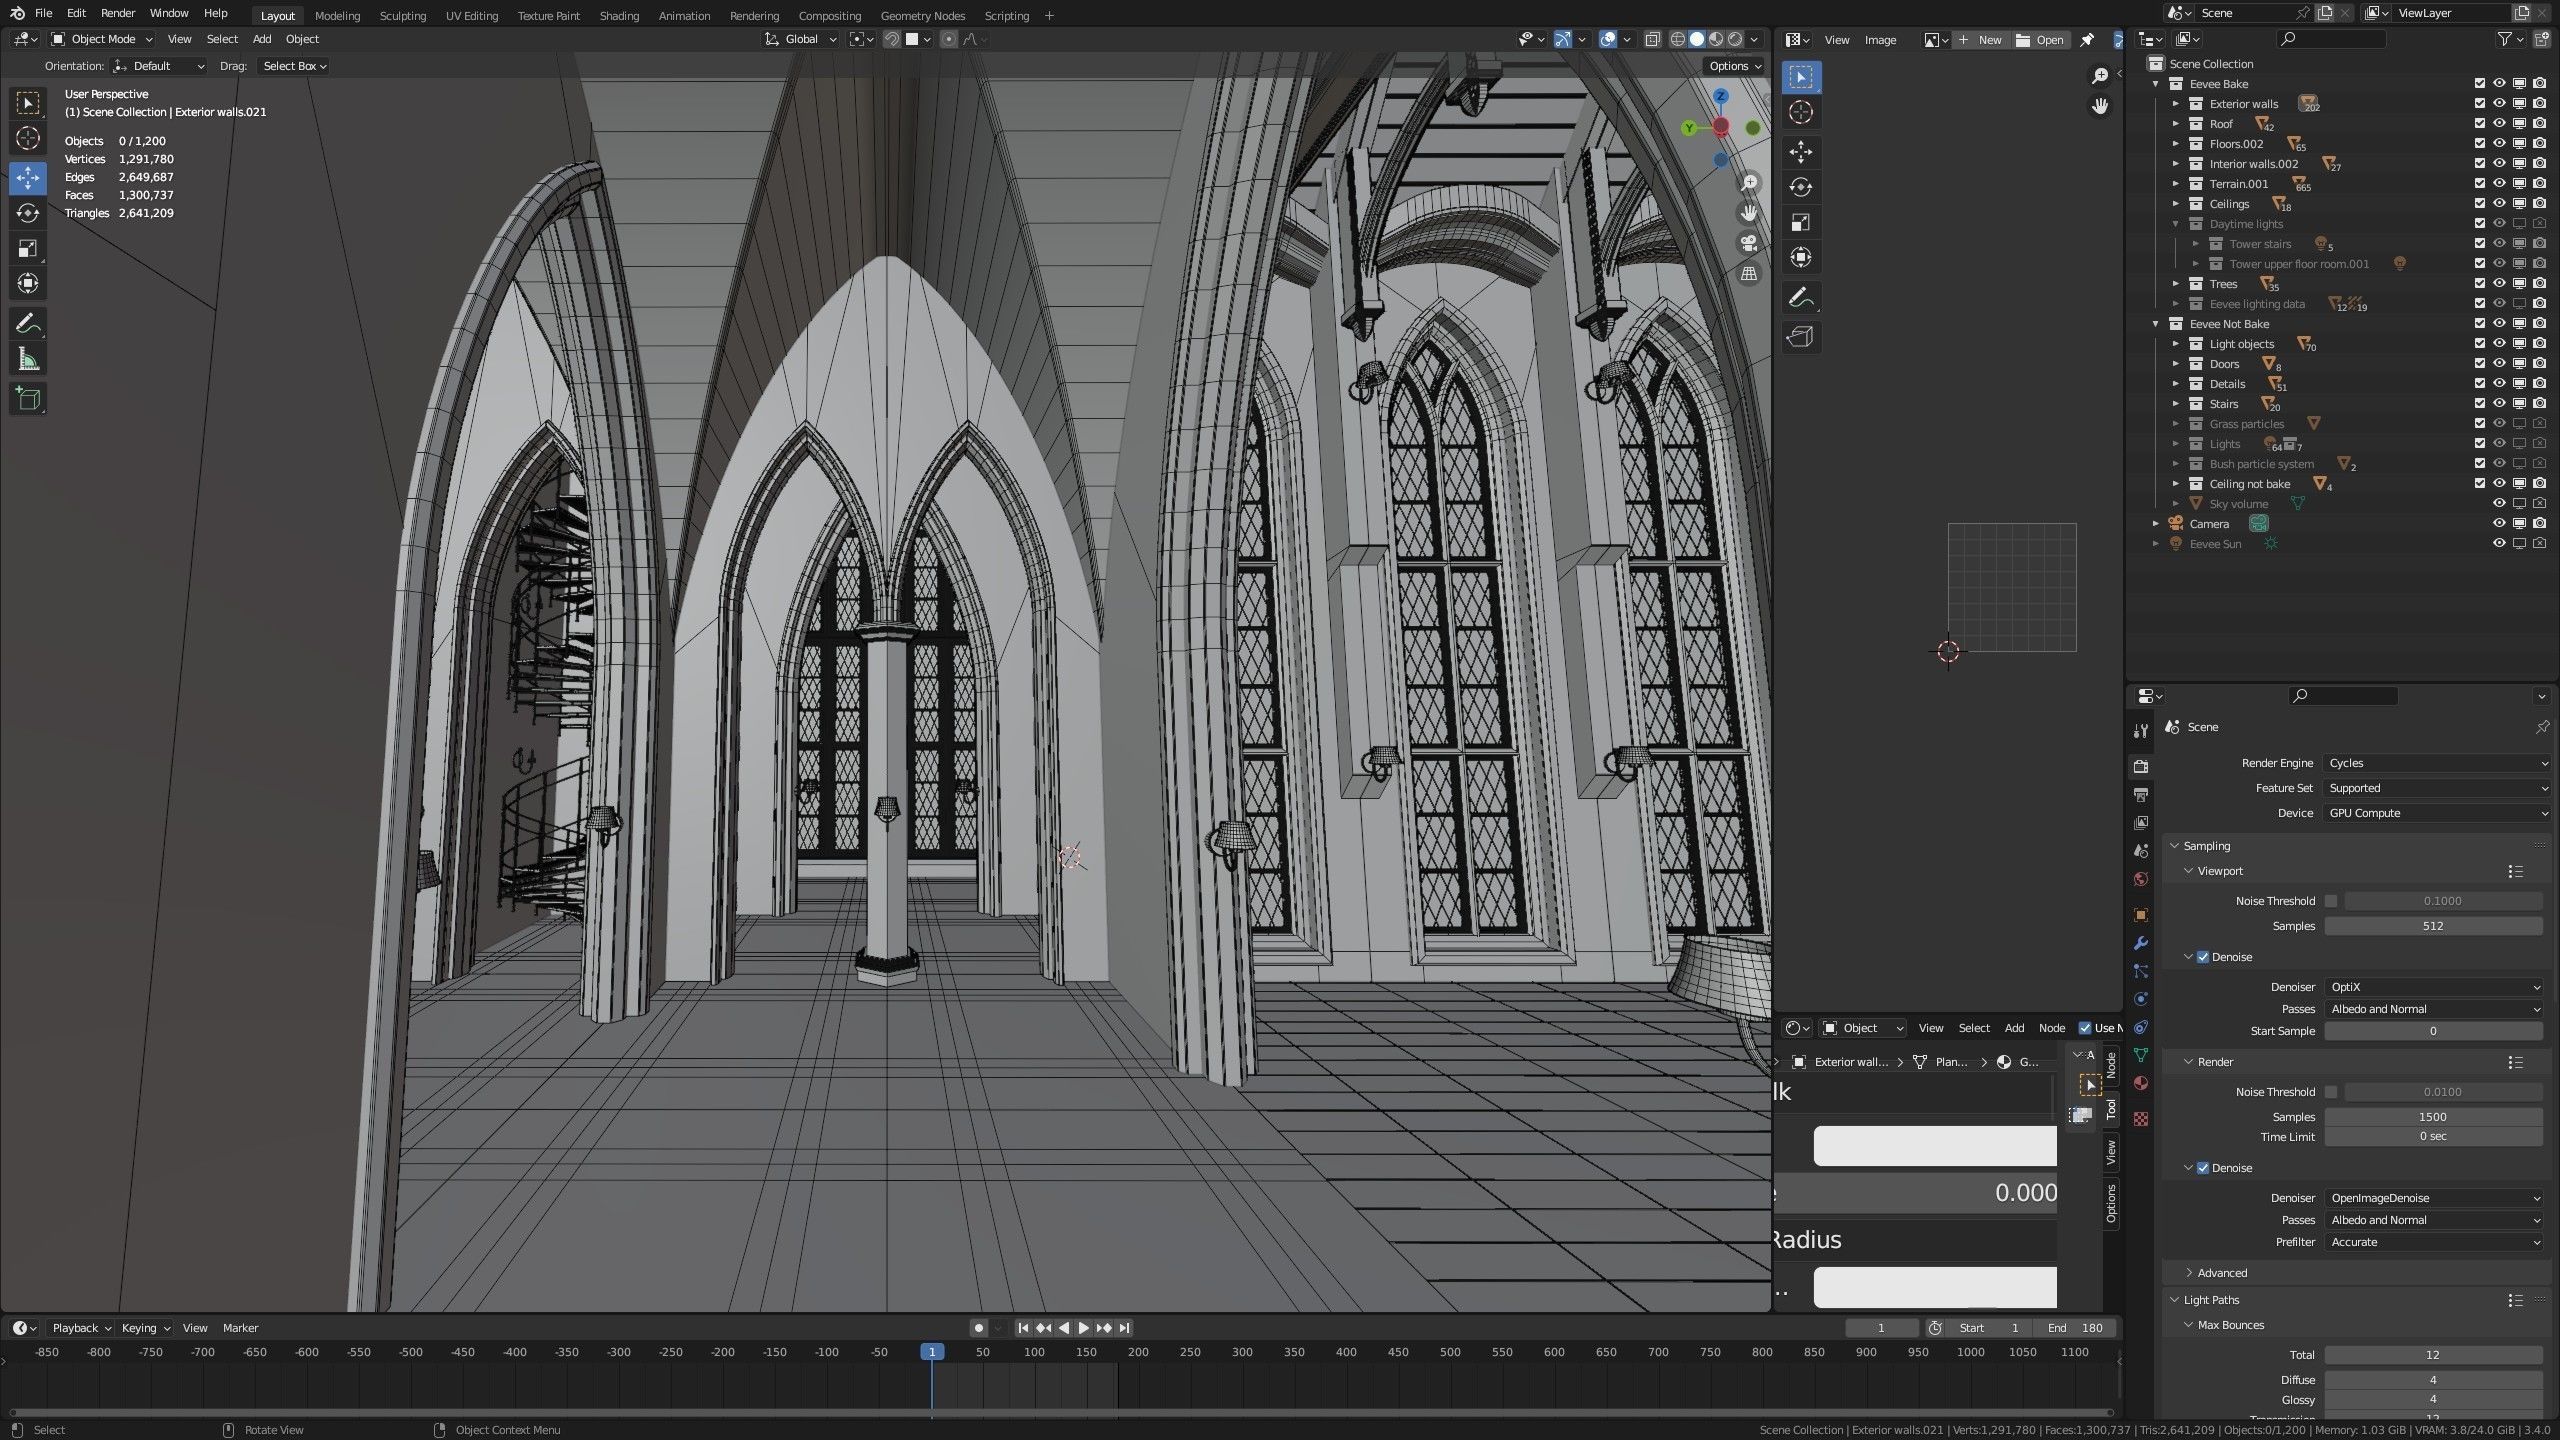2560x1440 pixels.
Task: Select the Measure tool
Action: coord(28,359)
